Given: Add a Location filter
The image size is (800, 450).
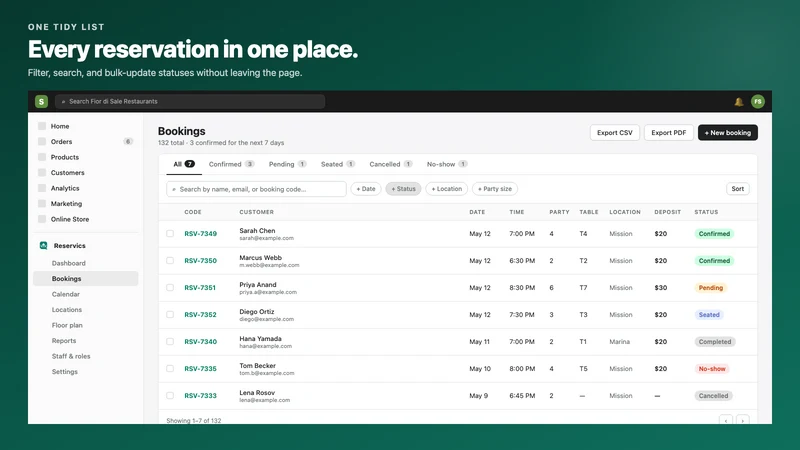Looking at the screenshot, I should pos(446,189).
